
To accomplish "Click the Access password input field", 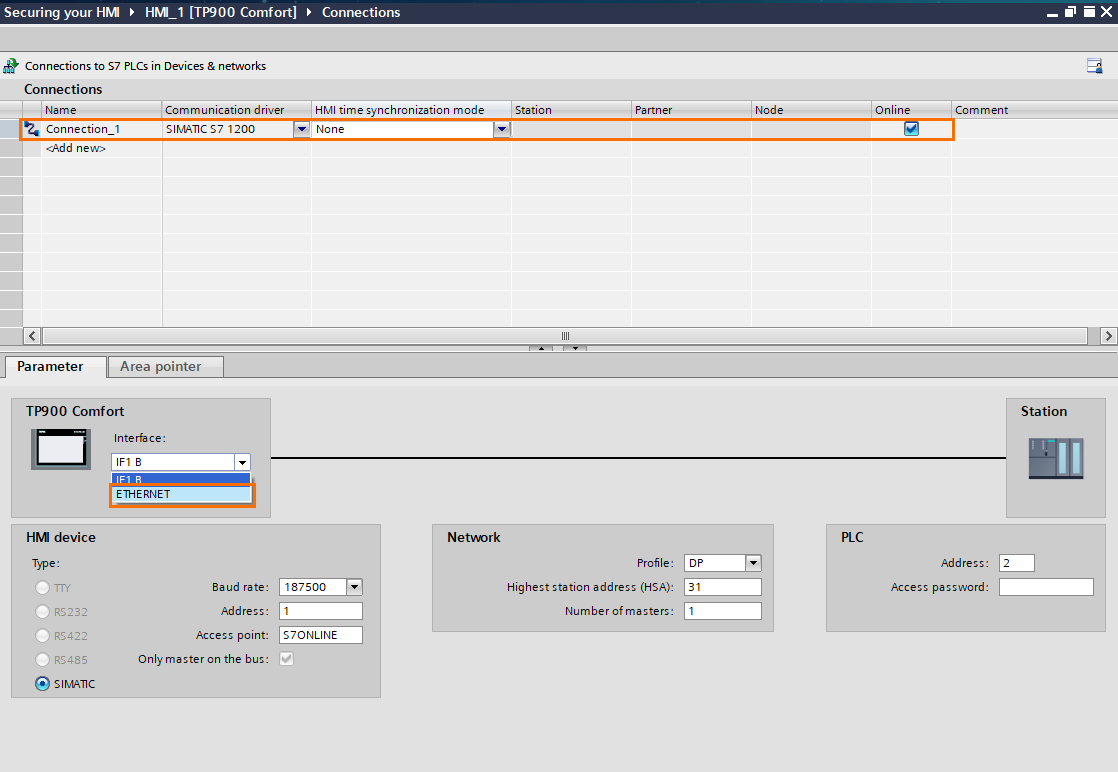I will [1045, 586].
